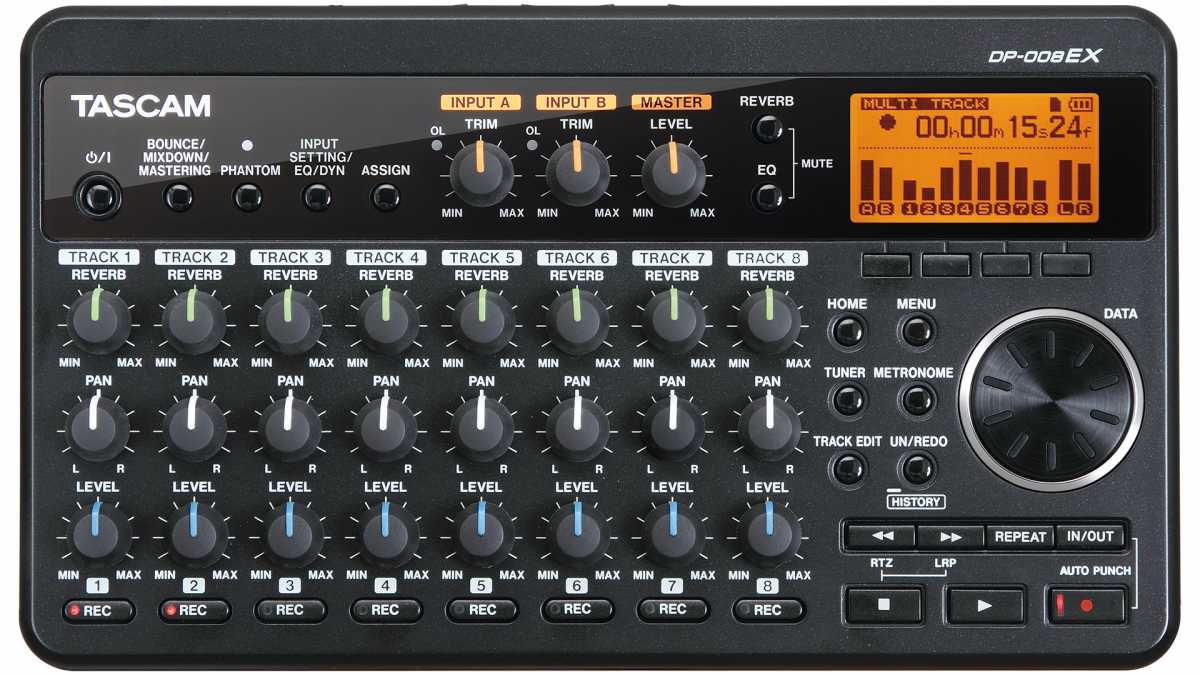Click the play transport button
1200x675 pixels.
coord(986,605)
